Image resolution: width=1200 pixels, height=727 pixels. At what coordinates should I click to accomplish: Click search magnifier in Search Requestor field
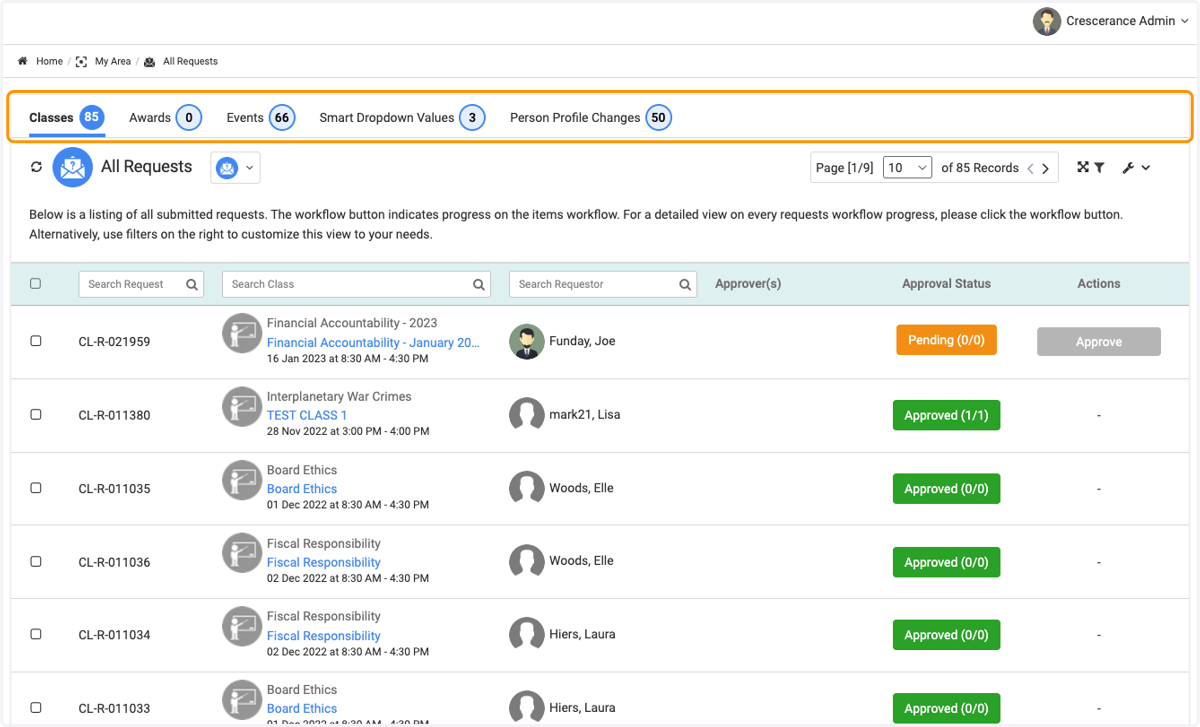[x=685, y=284]
